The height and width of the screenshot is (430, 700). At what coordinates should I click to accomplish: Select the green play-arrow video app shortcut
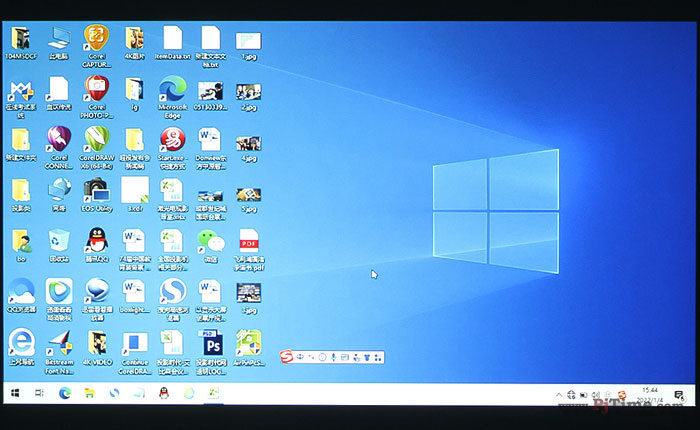point(59,292)
